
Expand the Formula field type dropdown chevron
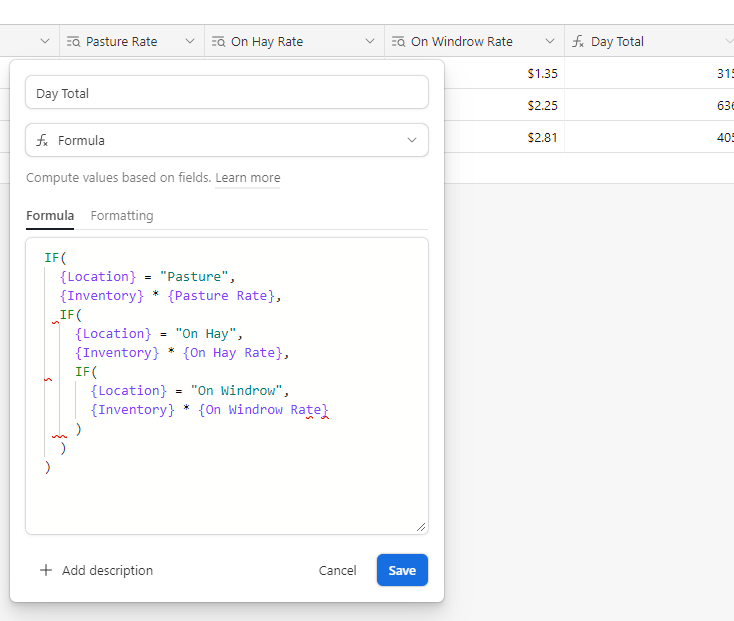[x=412, y=140]
